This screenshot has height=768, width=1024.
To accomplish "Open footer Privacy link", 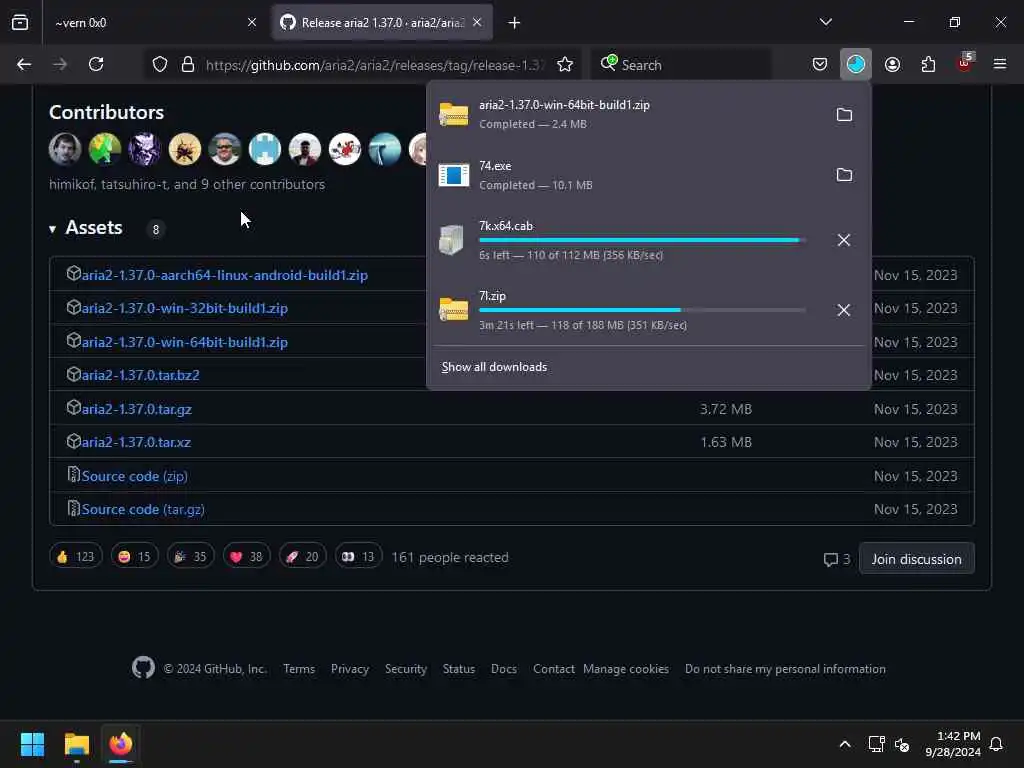I will (350, 669).
